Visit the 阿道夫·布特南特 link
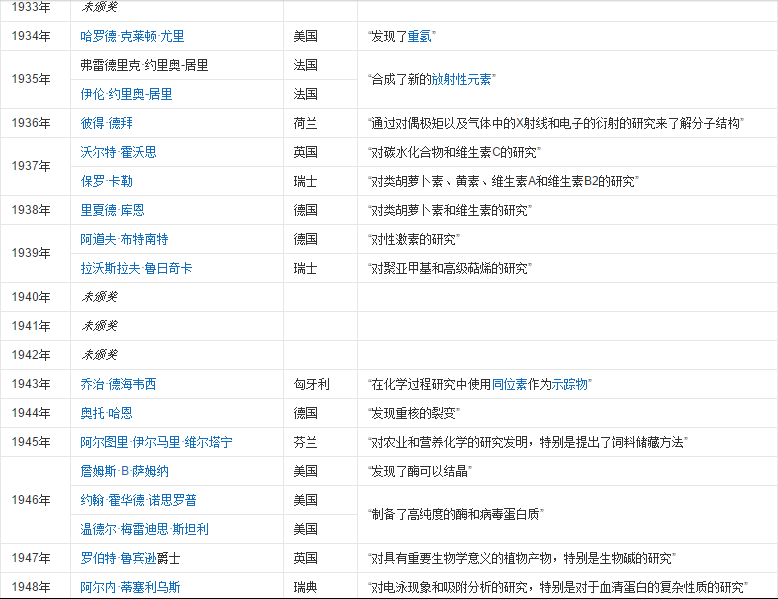 pos(124,239)
